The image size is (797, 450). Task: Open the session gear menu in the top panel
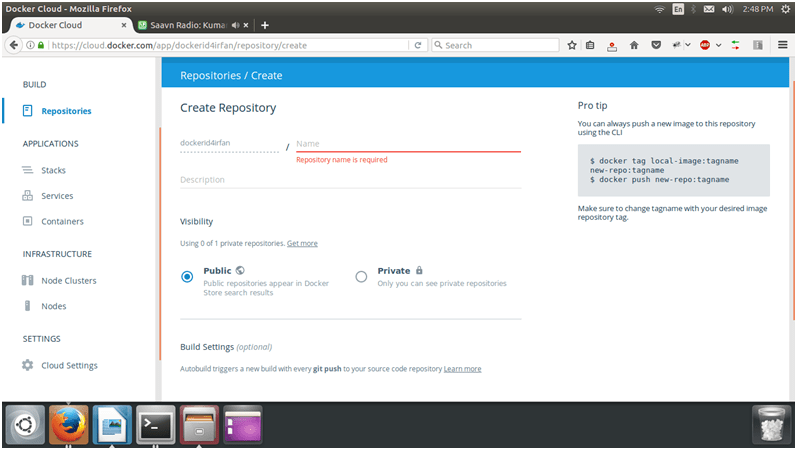[x=785, y=9]
